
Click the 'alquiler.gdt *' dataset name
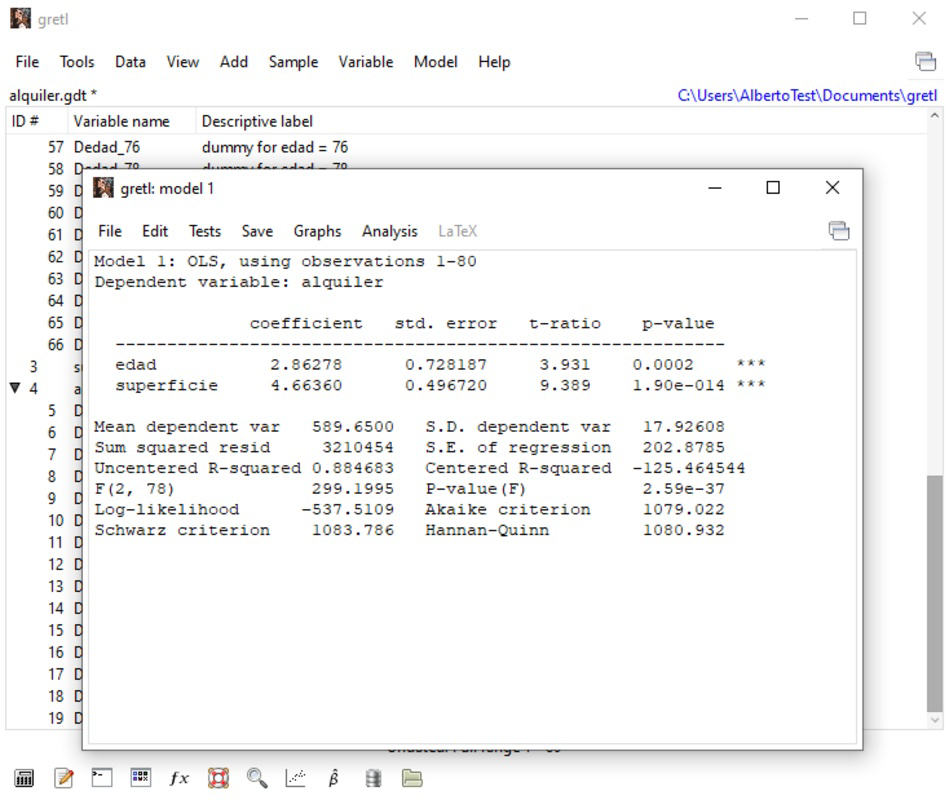pyautogui.click(x=53, y=96)
